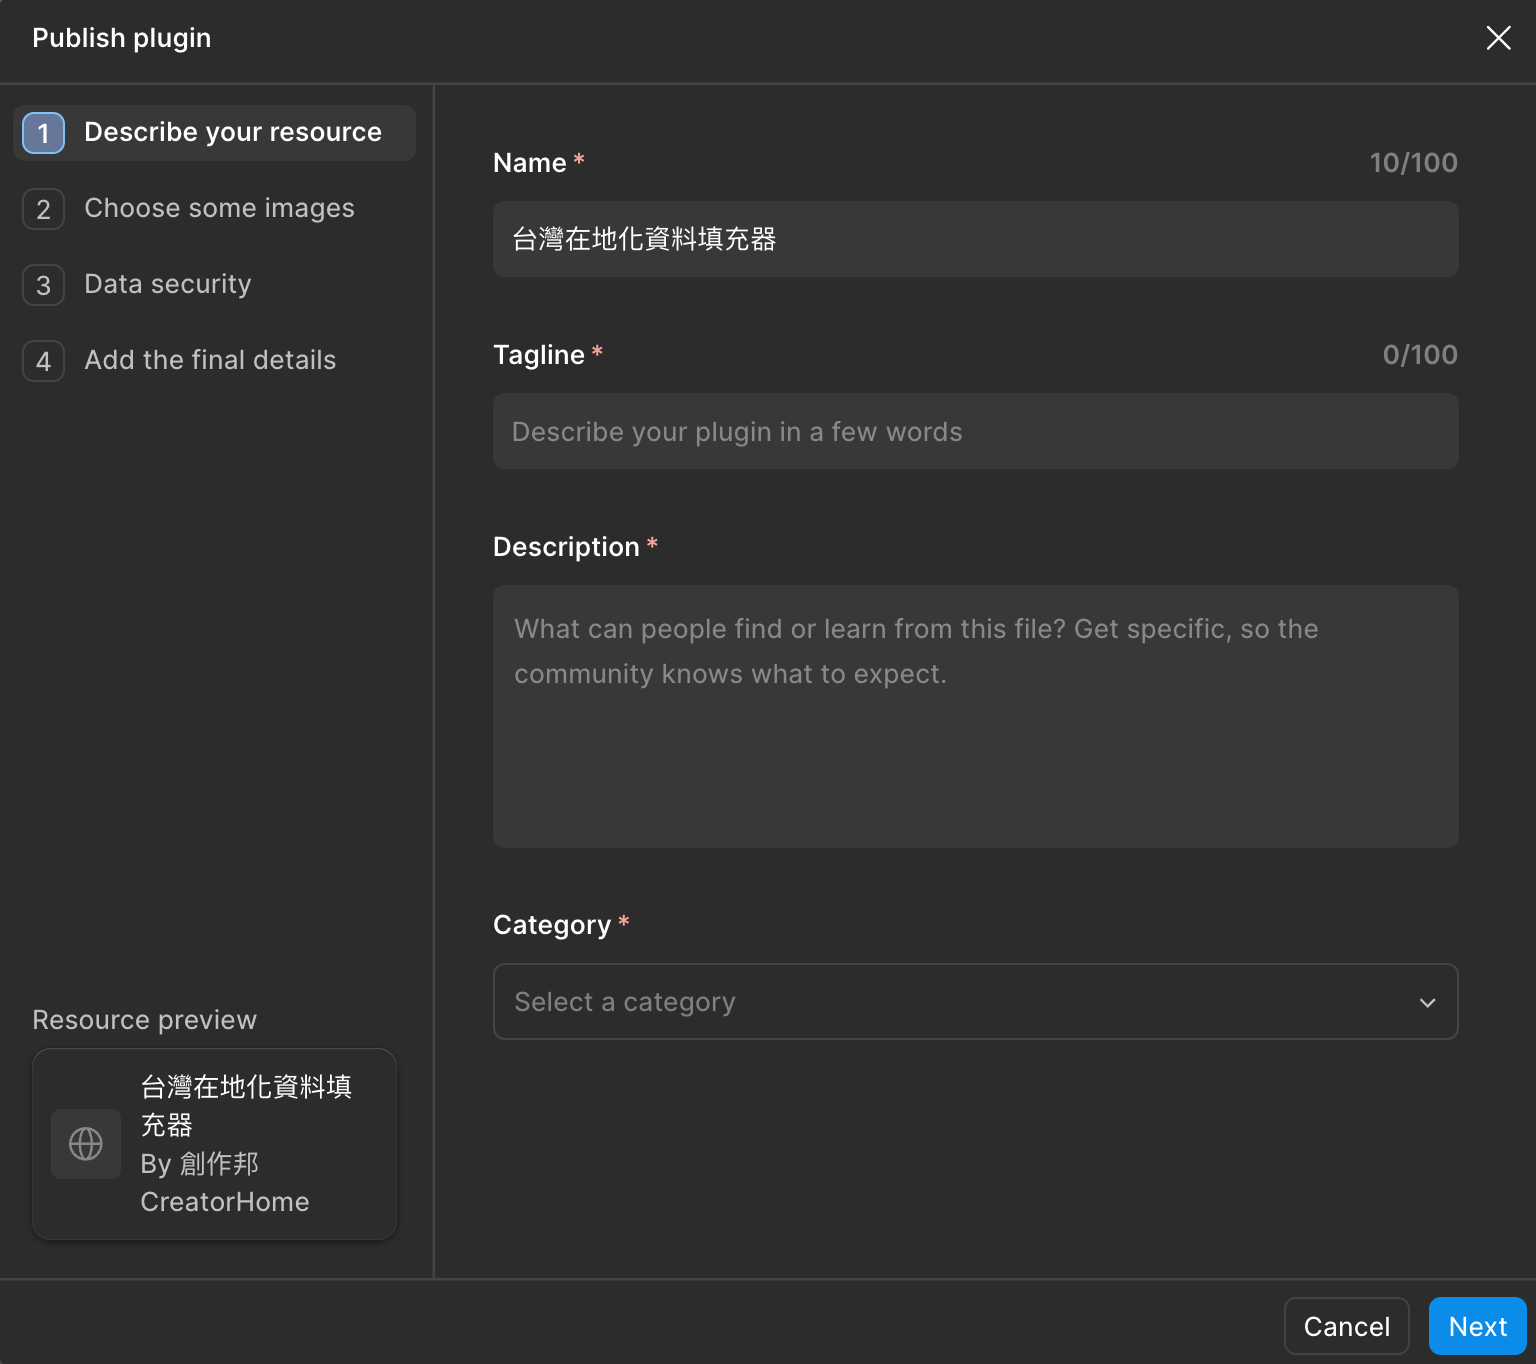The width and height of the screenshot is (1536, 1364).
Task: Click step 3 number badge
Action: pyautogui.click(x=44, y=285)
